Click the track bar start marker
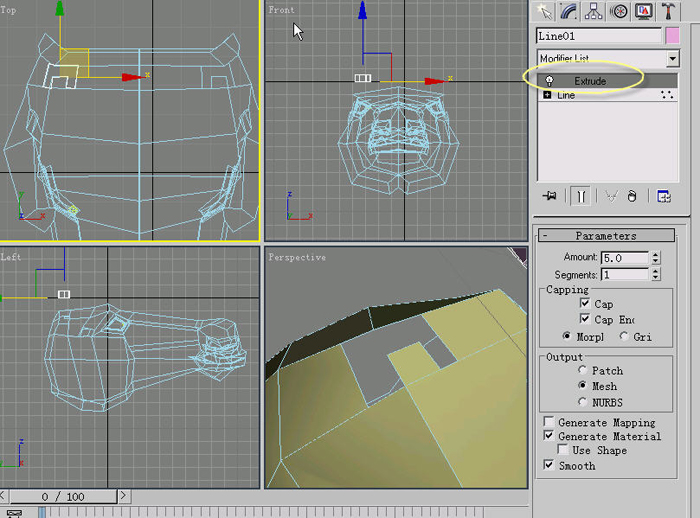The image size is (700, 518). point(42,512)
